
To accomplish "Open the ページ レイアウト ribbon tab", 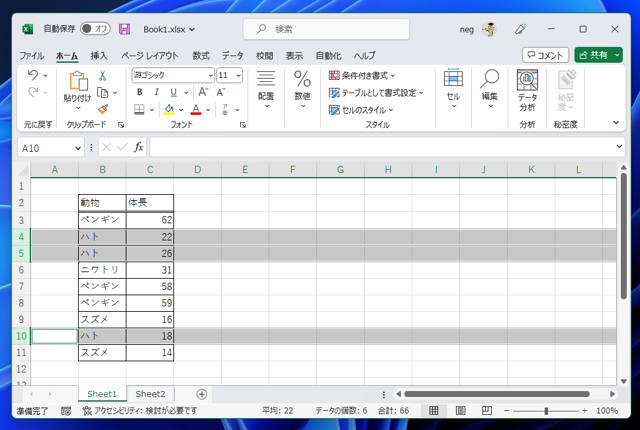I will point(150,55).
